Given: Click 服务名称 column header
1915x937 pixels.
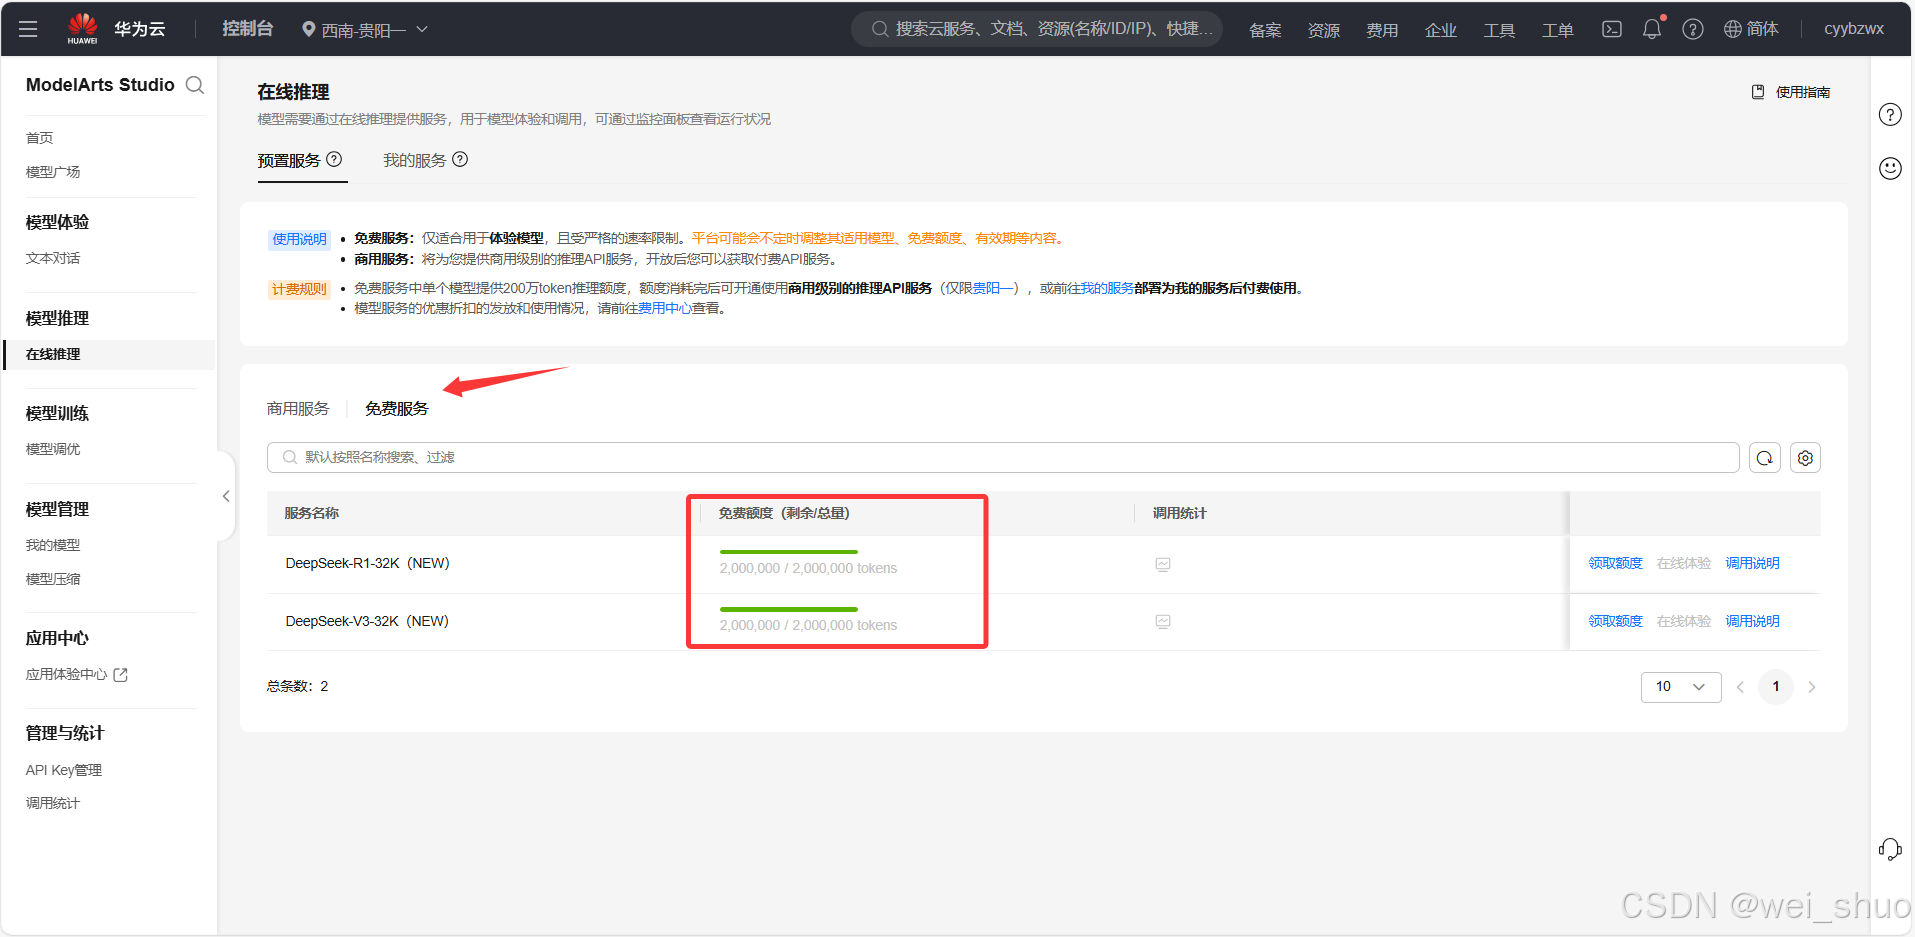Looking at the screenshot, I should pyautogui.click(x=312, y=513).
